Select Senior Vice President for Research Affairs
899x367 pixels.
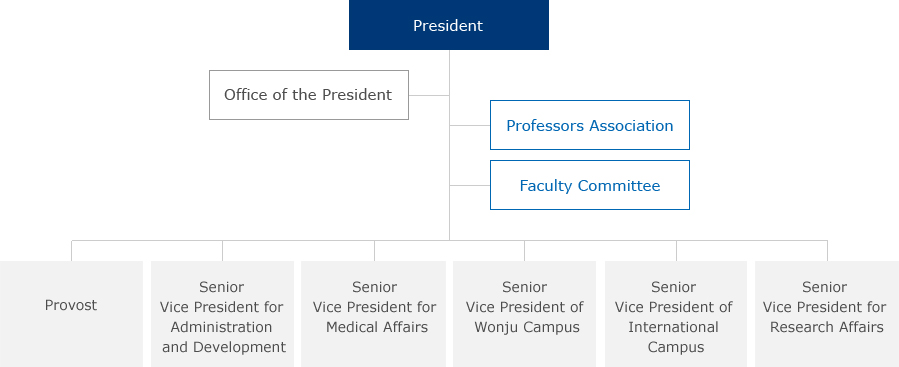[827, 314]
